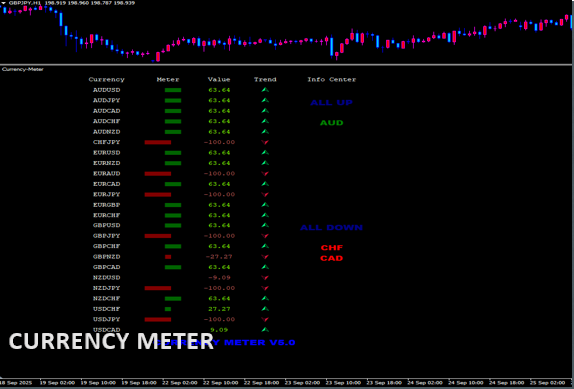The height and width of the screenshot is (389, 574).
Task: Click the -100.00 value in NZDJPY row
Action: (219, 288)
